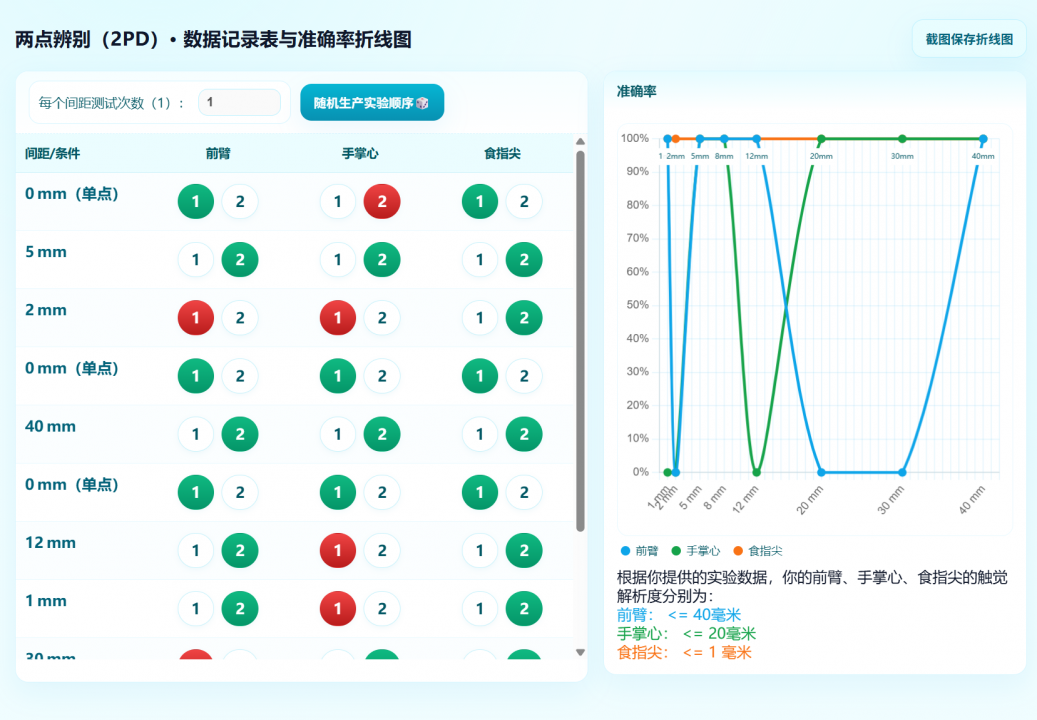The height and width of the screenshot is (720, 1037).
Task: Click red option 1 for 前臂 in 2 mm row
Action: pyautogui.click(x=196, y=318)
